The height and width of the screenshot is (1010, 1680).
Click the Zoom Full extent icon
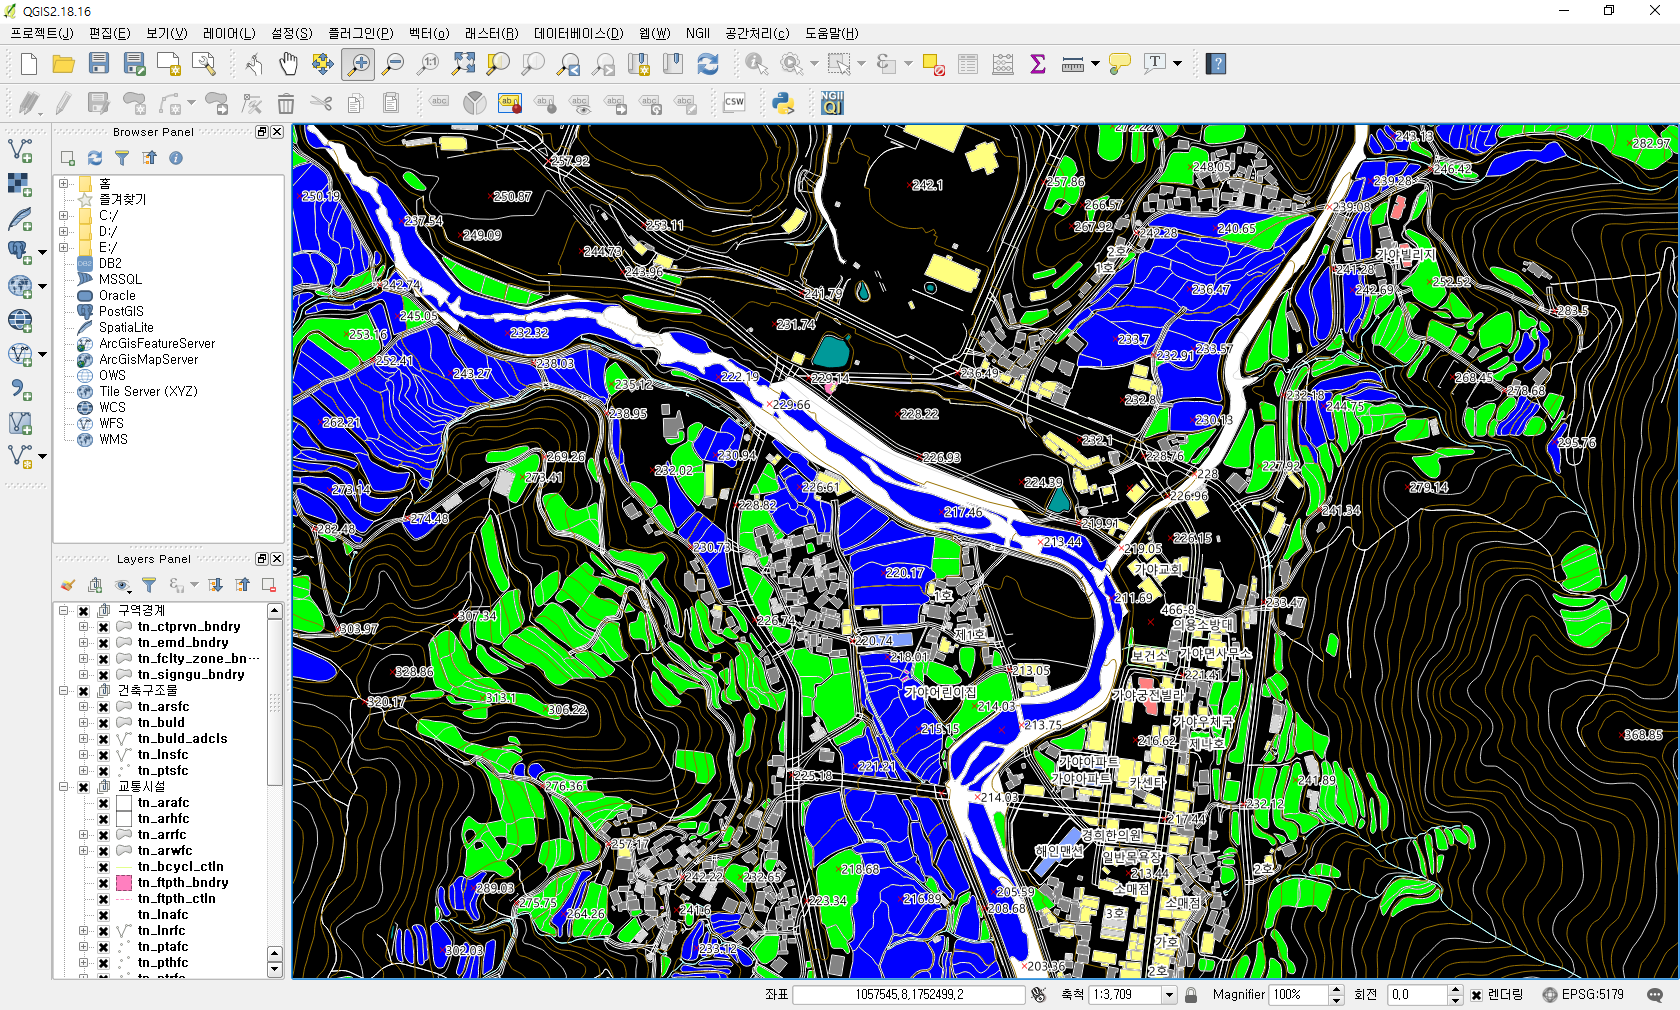point(463,64)
